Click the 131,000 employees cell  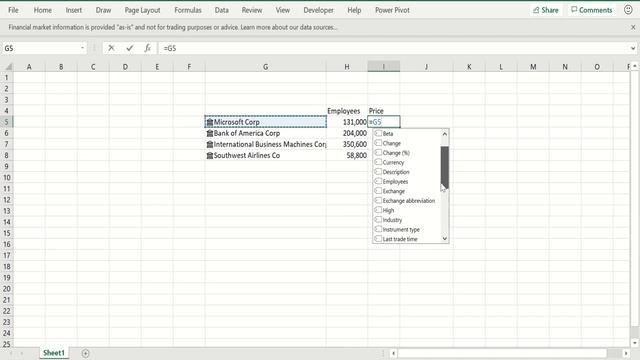[x=347, y=122]
